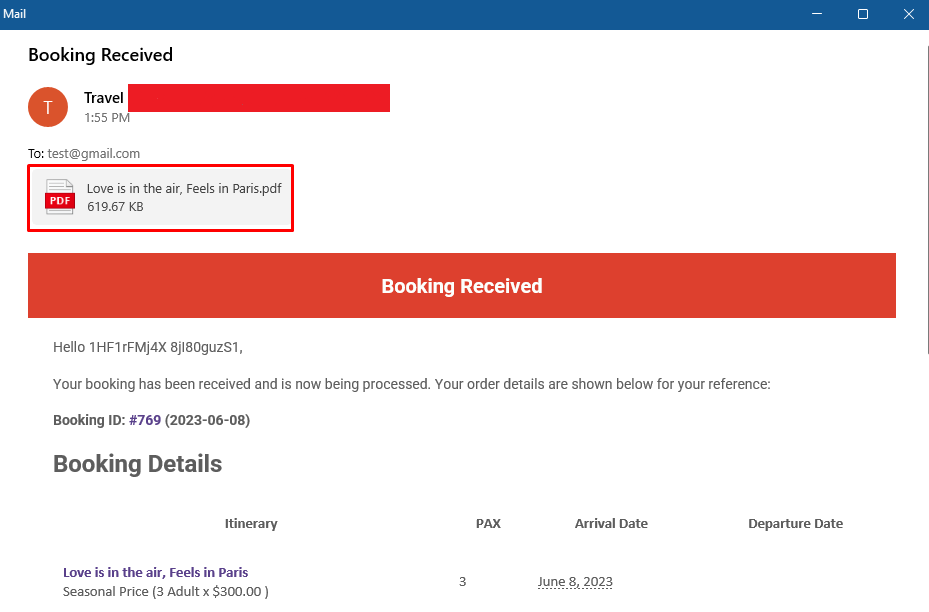Close the Mail window

tap(908, 14)
